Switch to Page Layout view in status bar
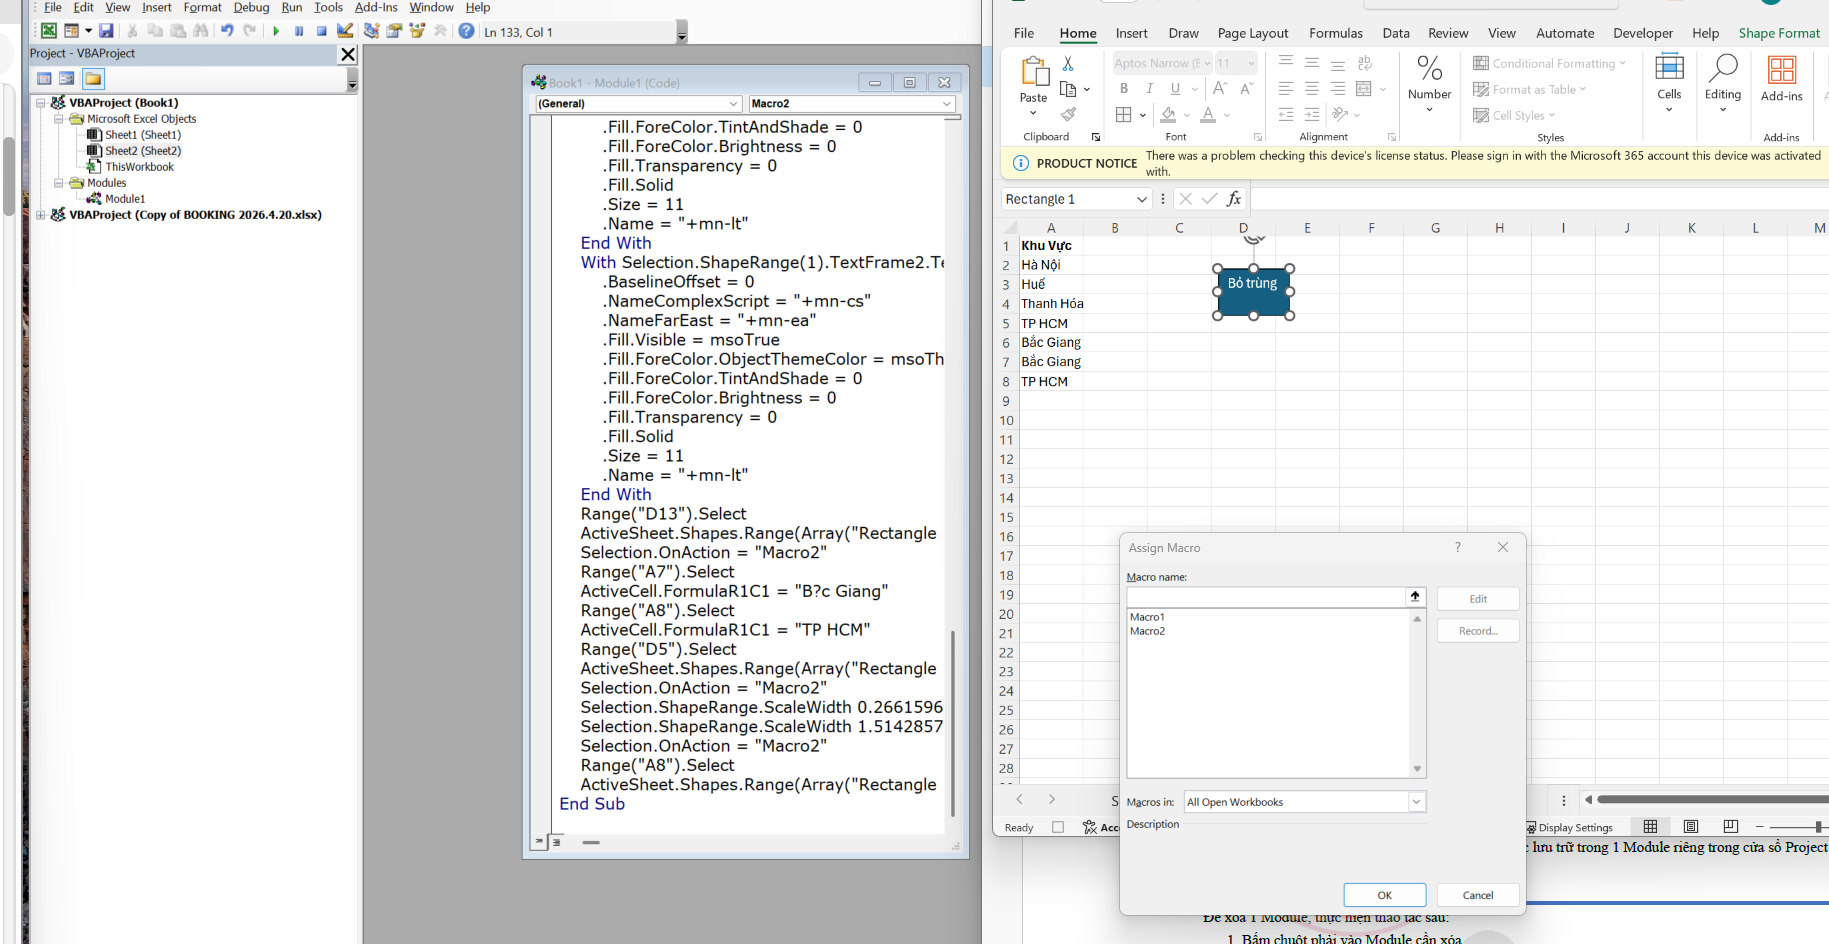Screen dimensions: 1829x944 click(1691, 827)
